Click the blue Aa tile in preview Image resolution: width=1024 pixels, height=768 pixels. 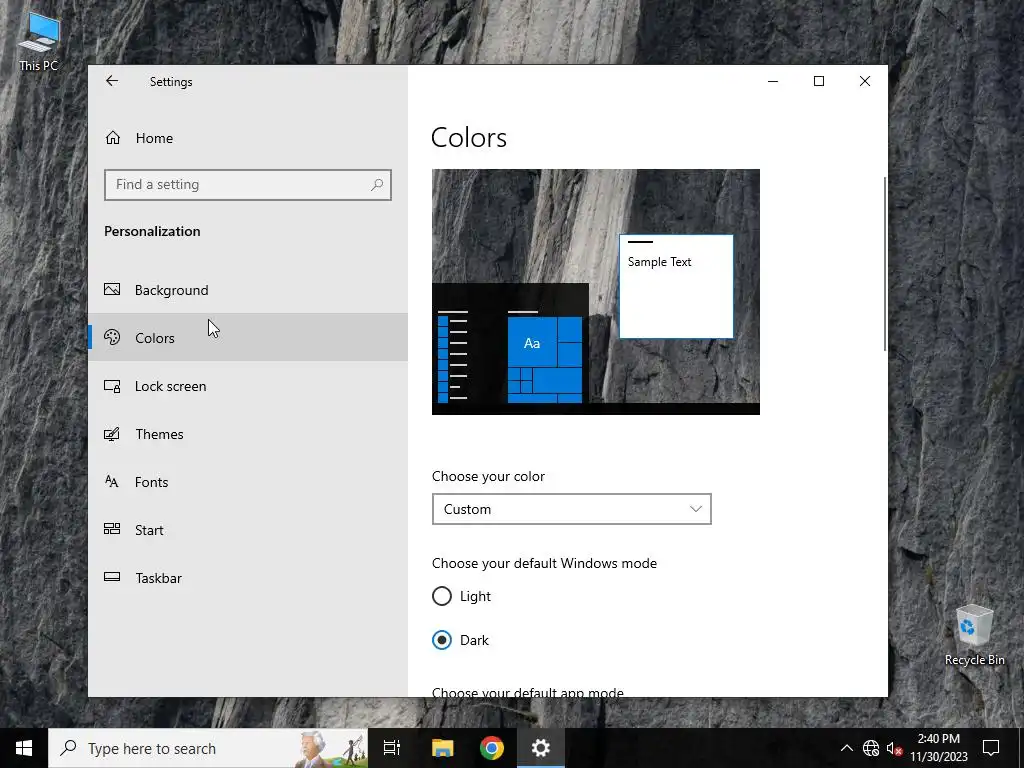click(532, 342)
